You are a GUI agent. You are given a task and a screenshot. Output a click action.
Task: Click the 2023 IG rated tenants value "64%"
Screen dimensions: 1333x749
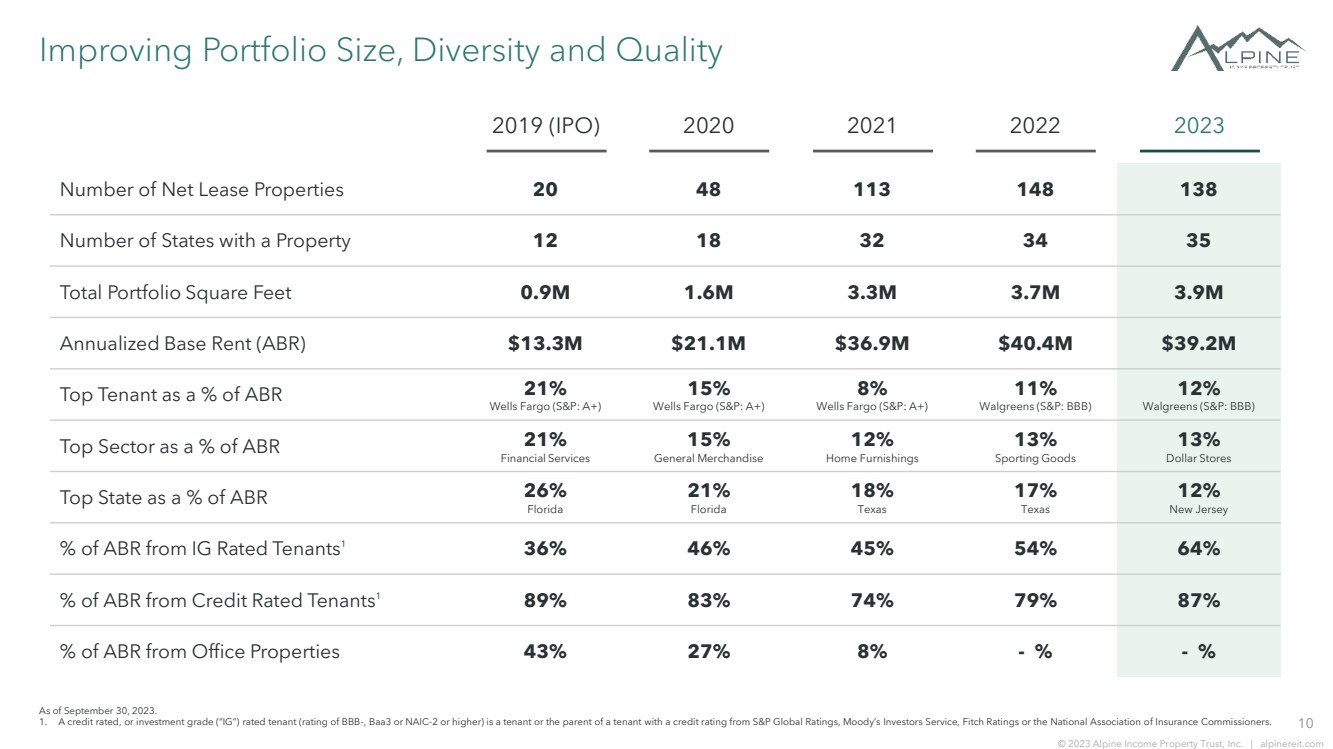pos(1198,548)
